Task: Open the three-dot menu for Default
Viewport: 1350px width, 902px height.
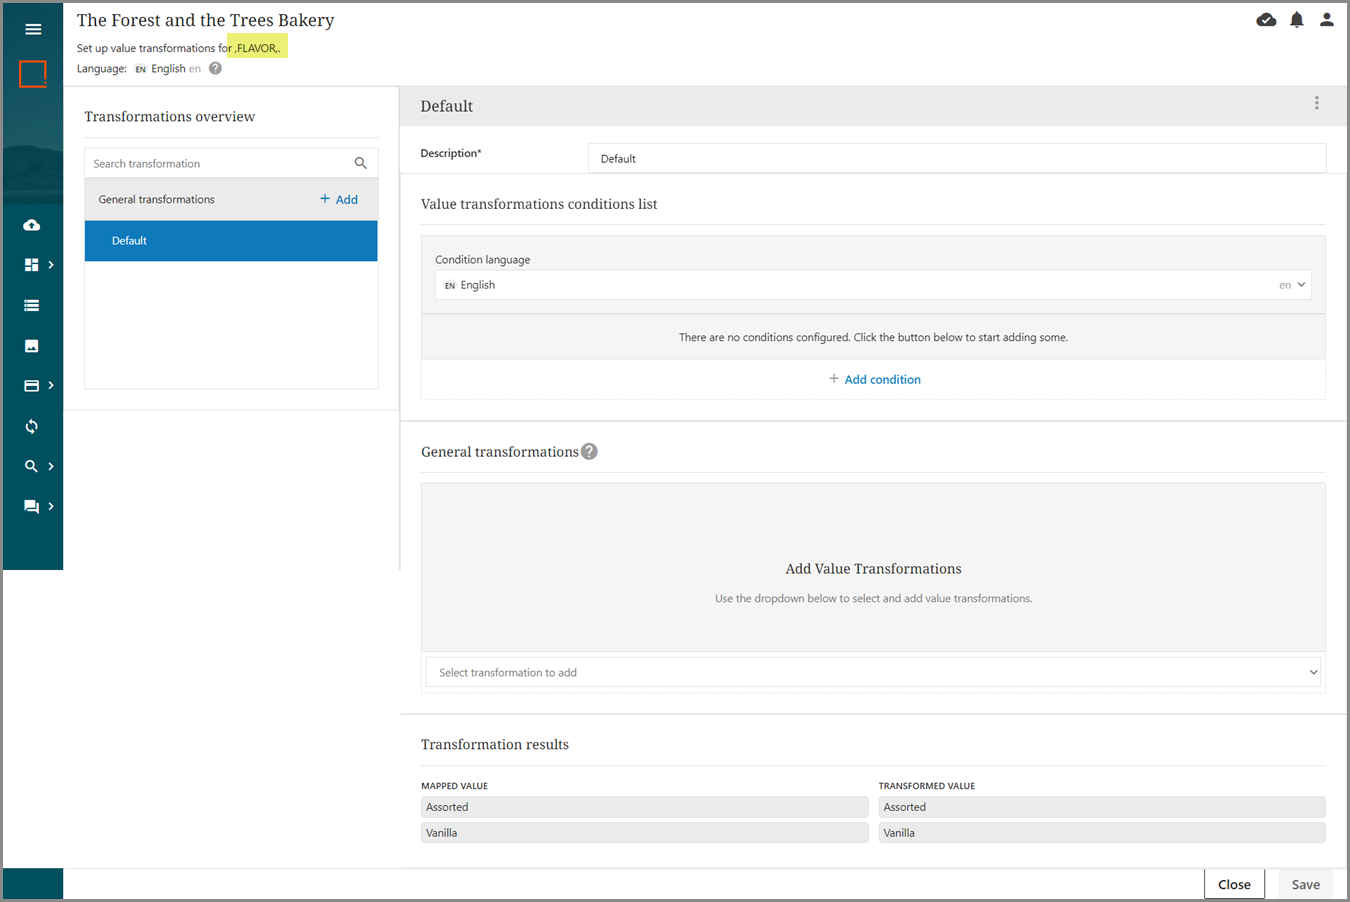Action: point(1316,103)
